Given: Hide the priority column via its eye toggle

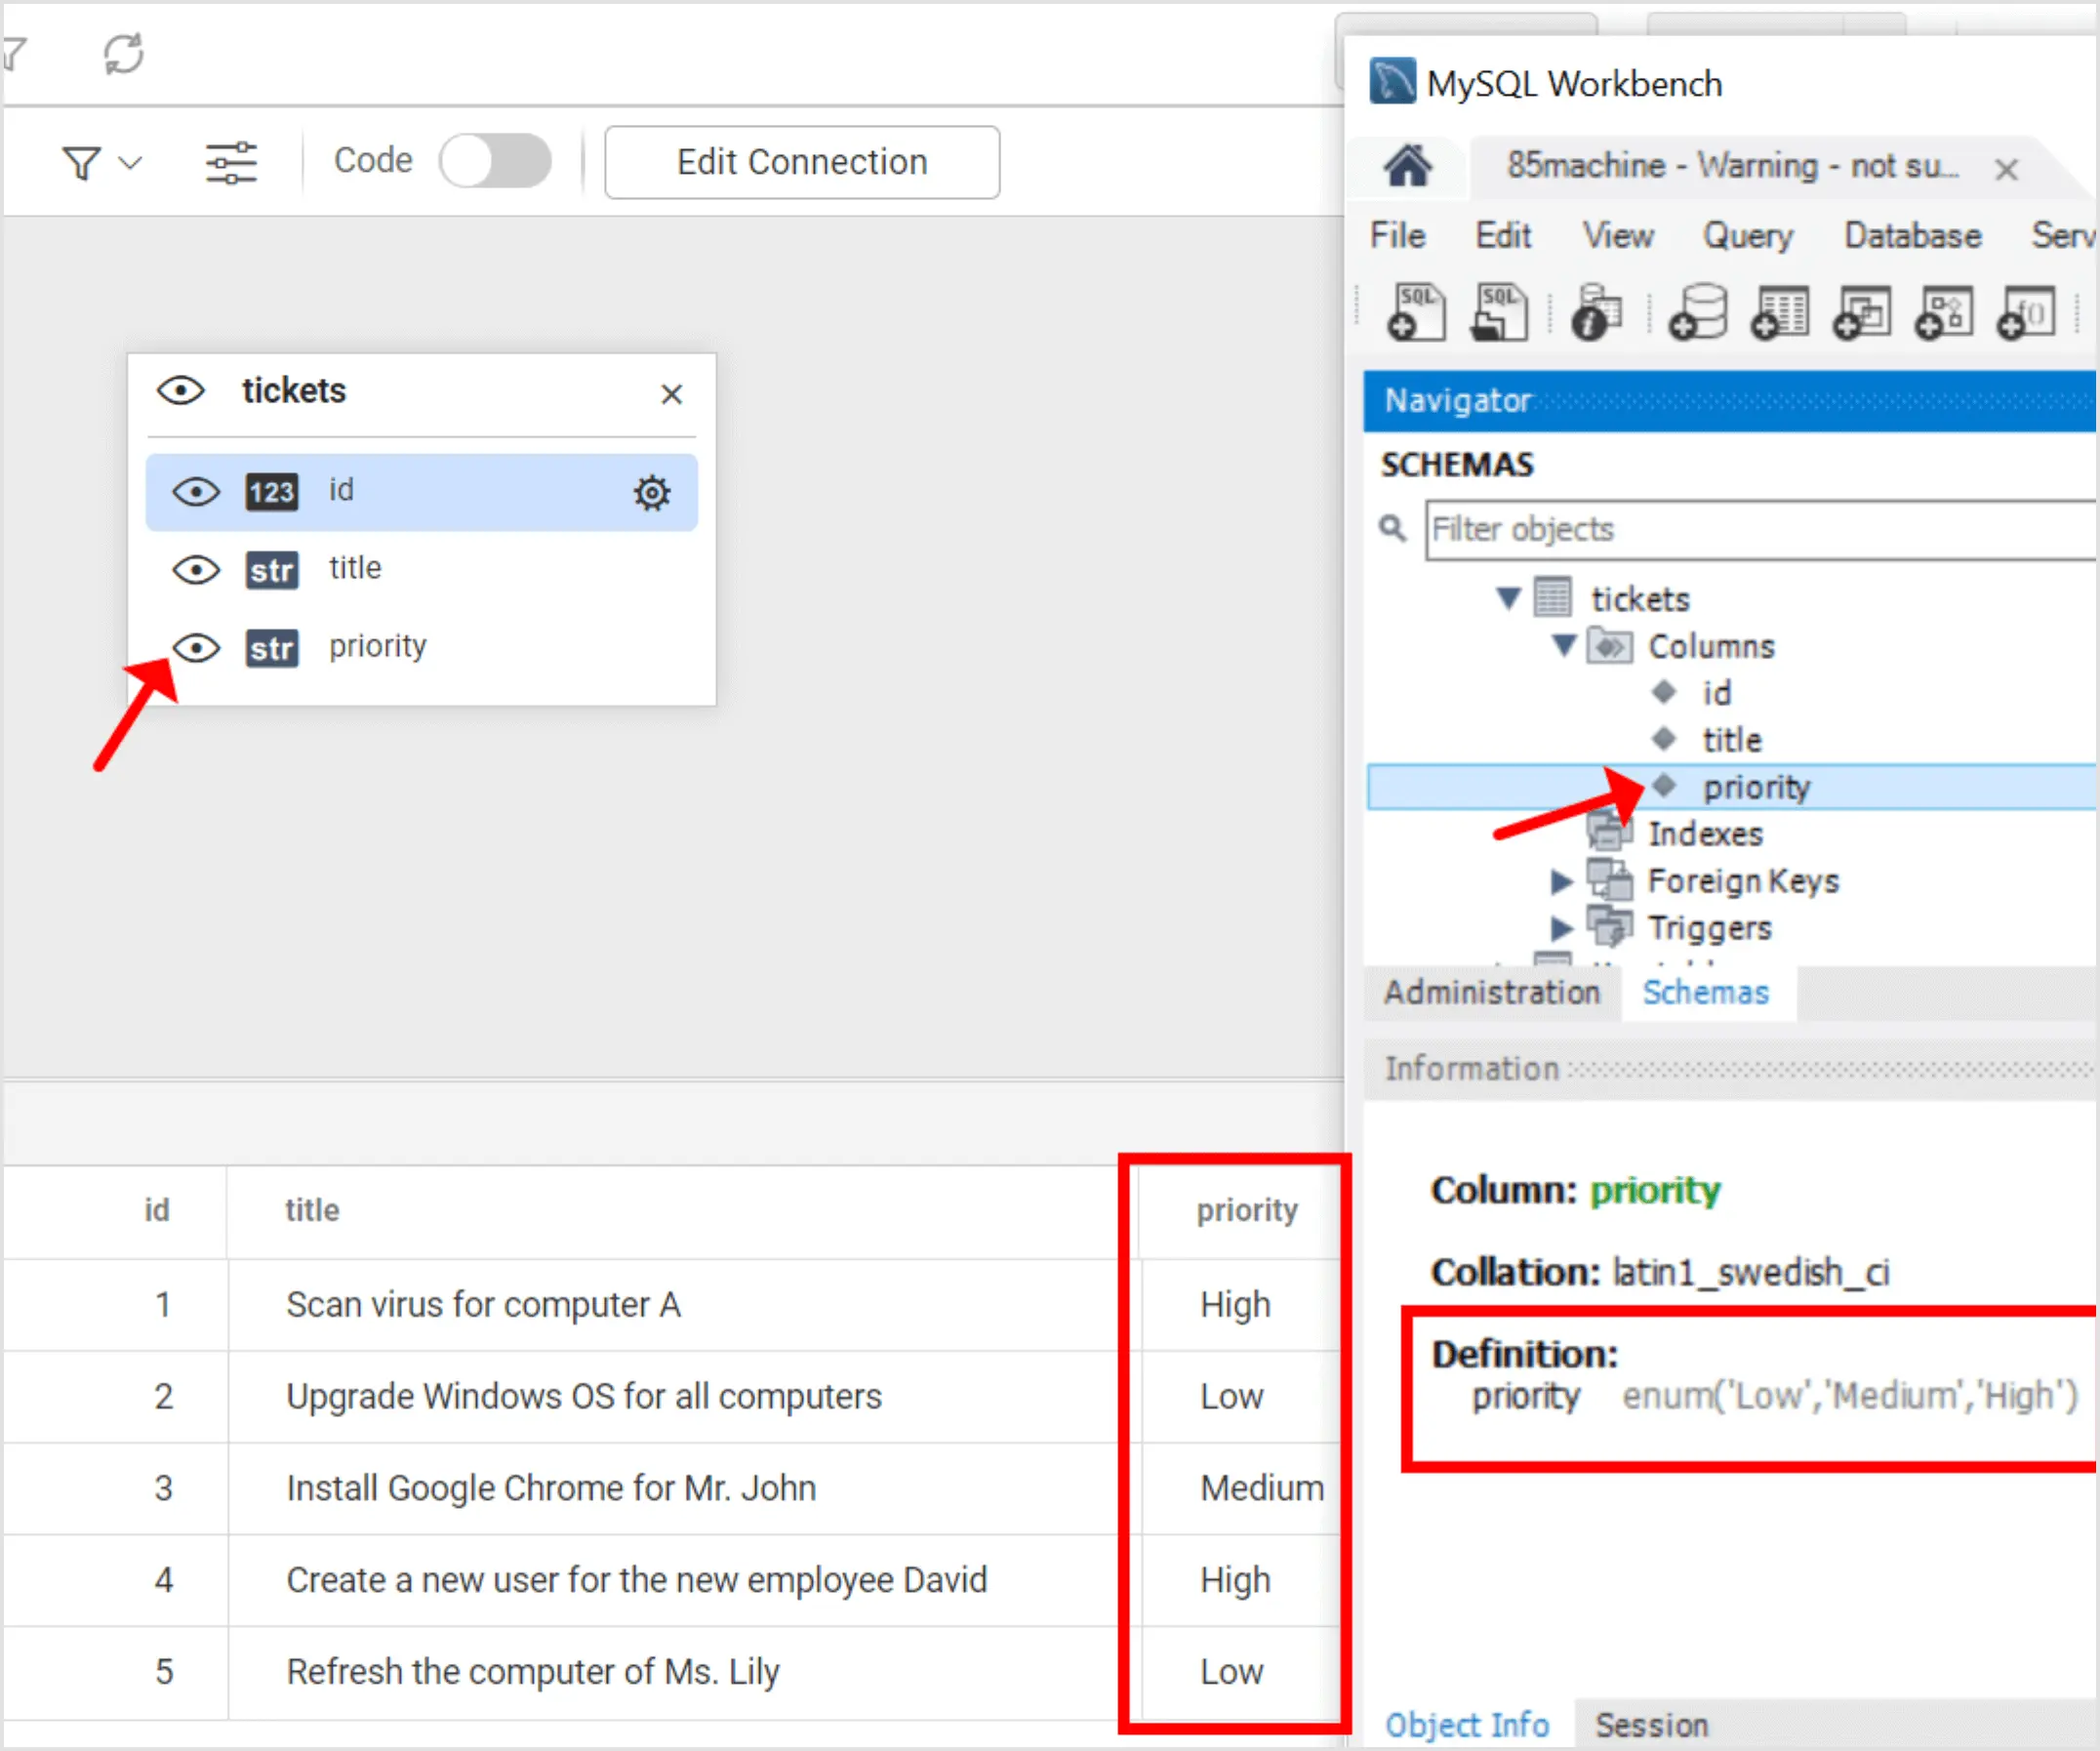Looking at the screenshot, I should click(196, 648).
